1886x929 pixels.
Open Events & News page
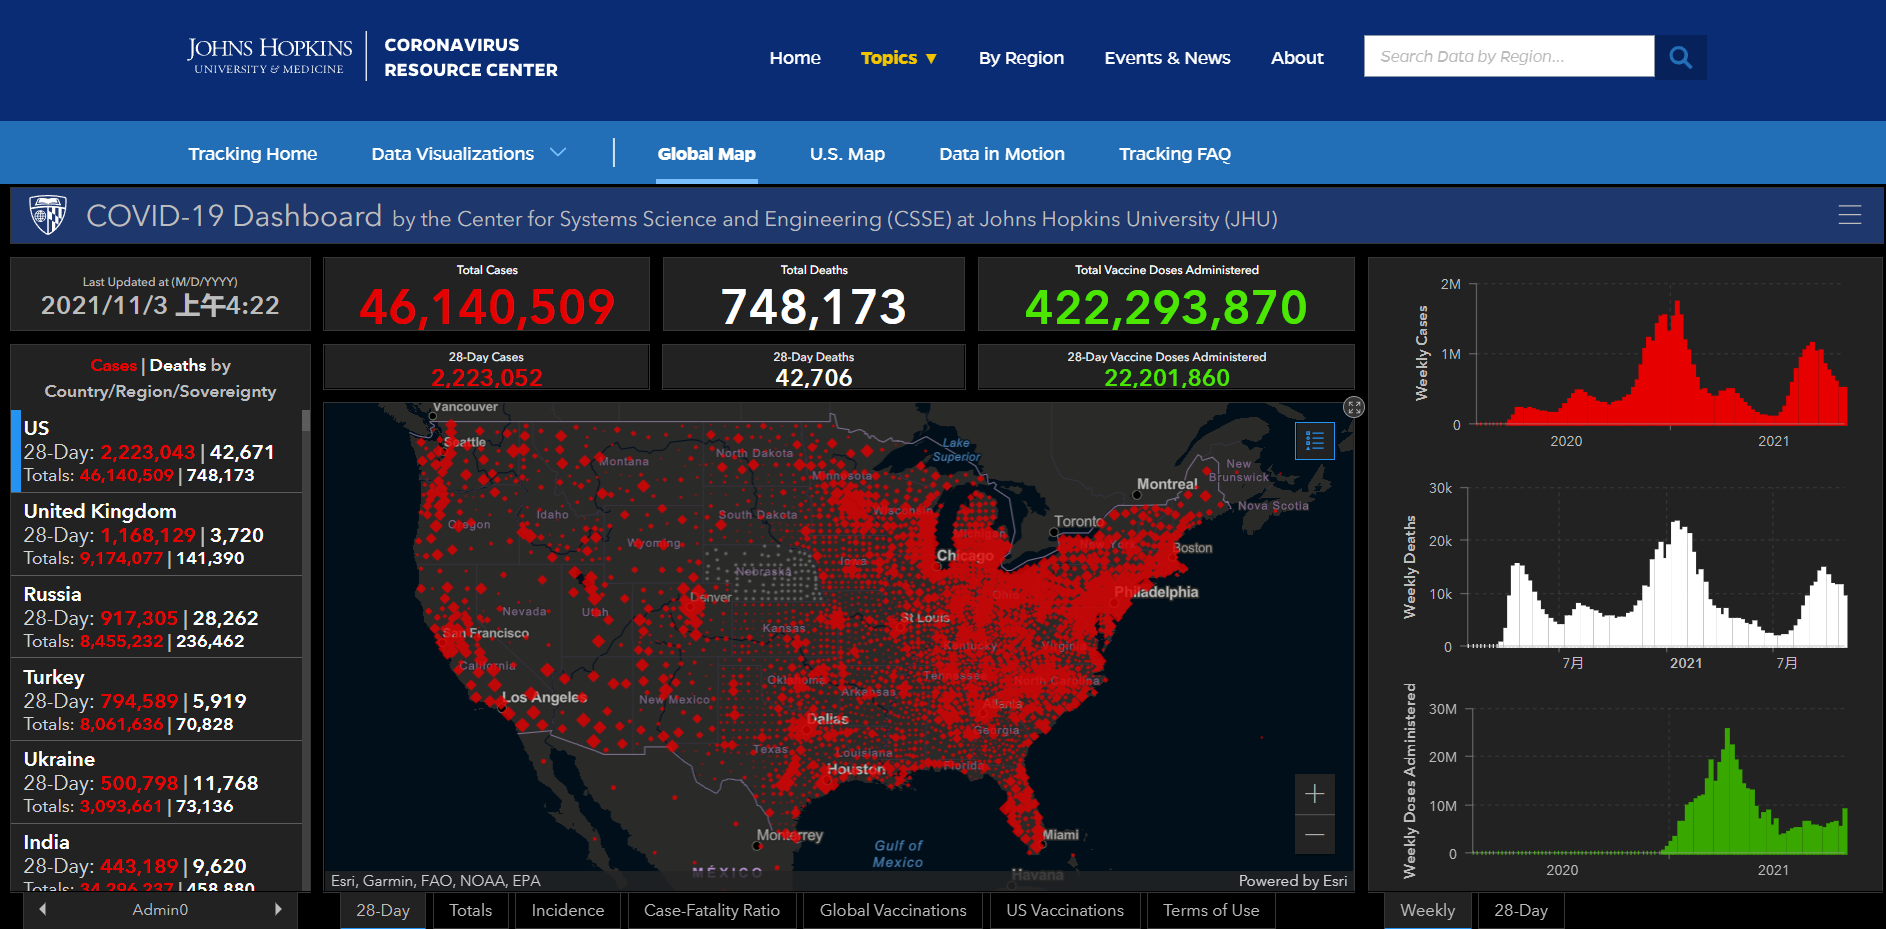1167,58
